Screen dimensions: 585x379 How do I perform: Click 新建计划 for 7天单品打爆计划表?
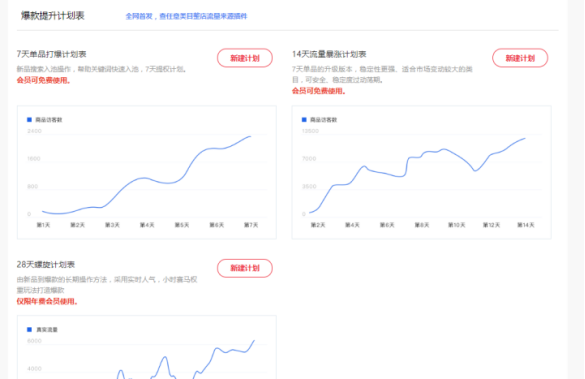[245, 58]
